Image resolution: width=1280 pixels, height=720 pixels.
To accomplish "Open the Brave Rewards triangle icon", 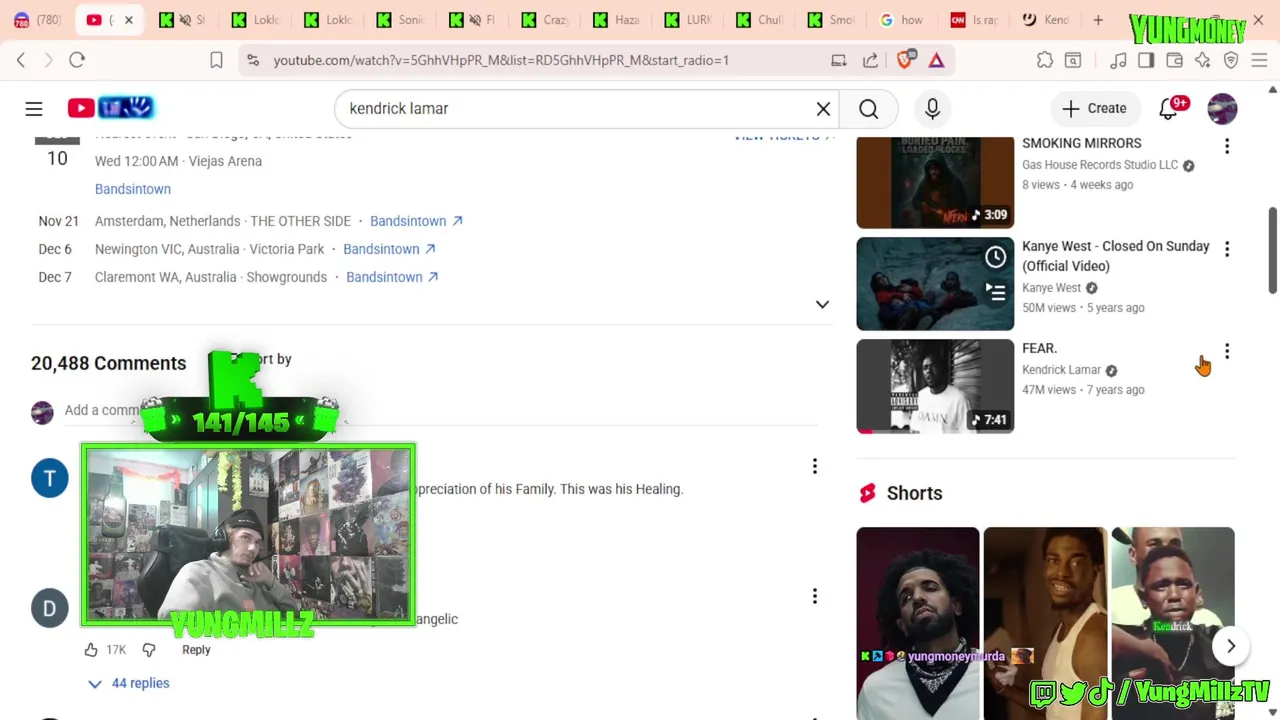I will coord(936,60).
